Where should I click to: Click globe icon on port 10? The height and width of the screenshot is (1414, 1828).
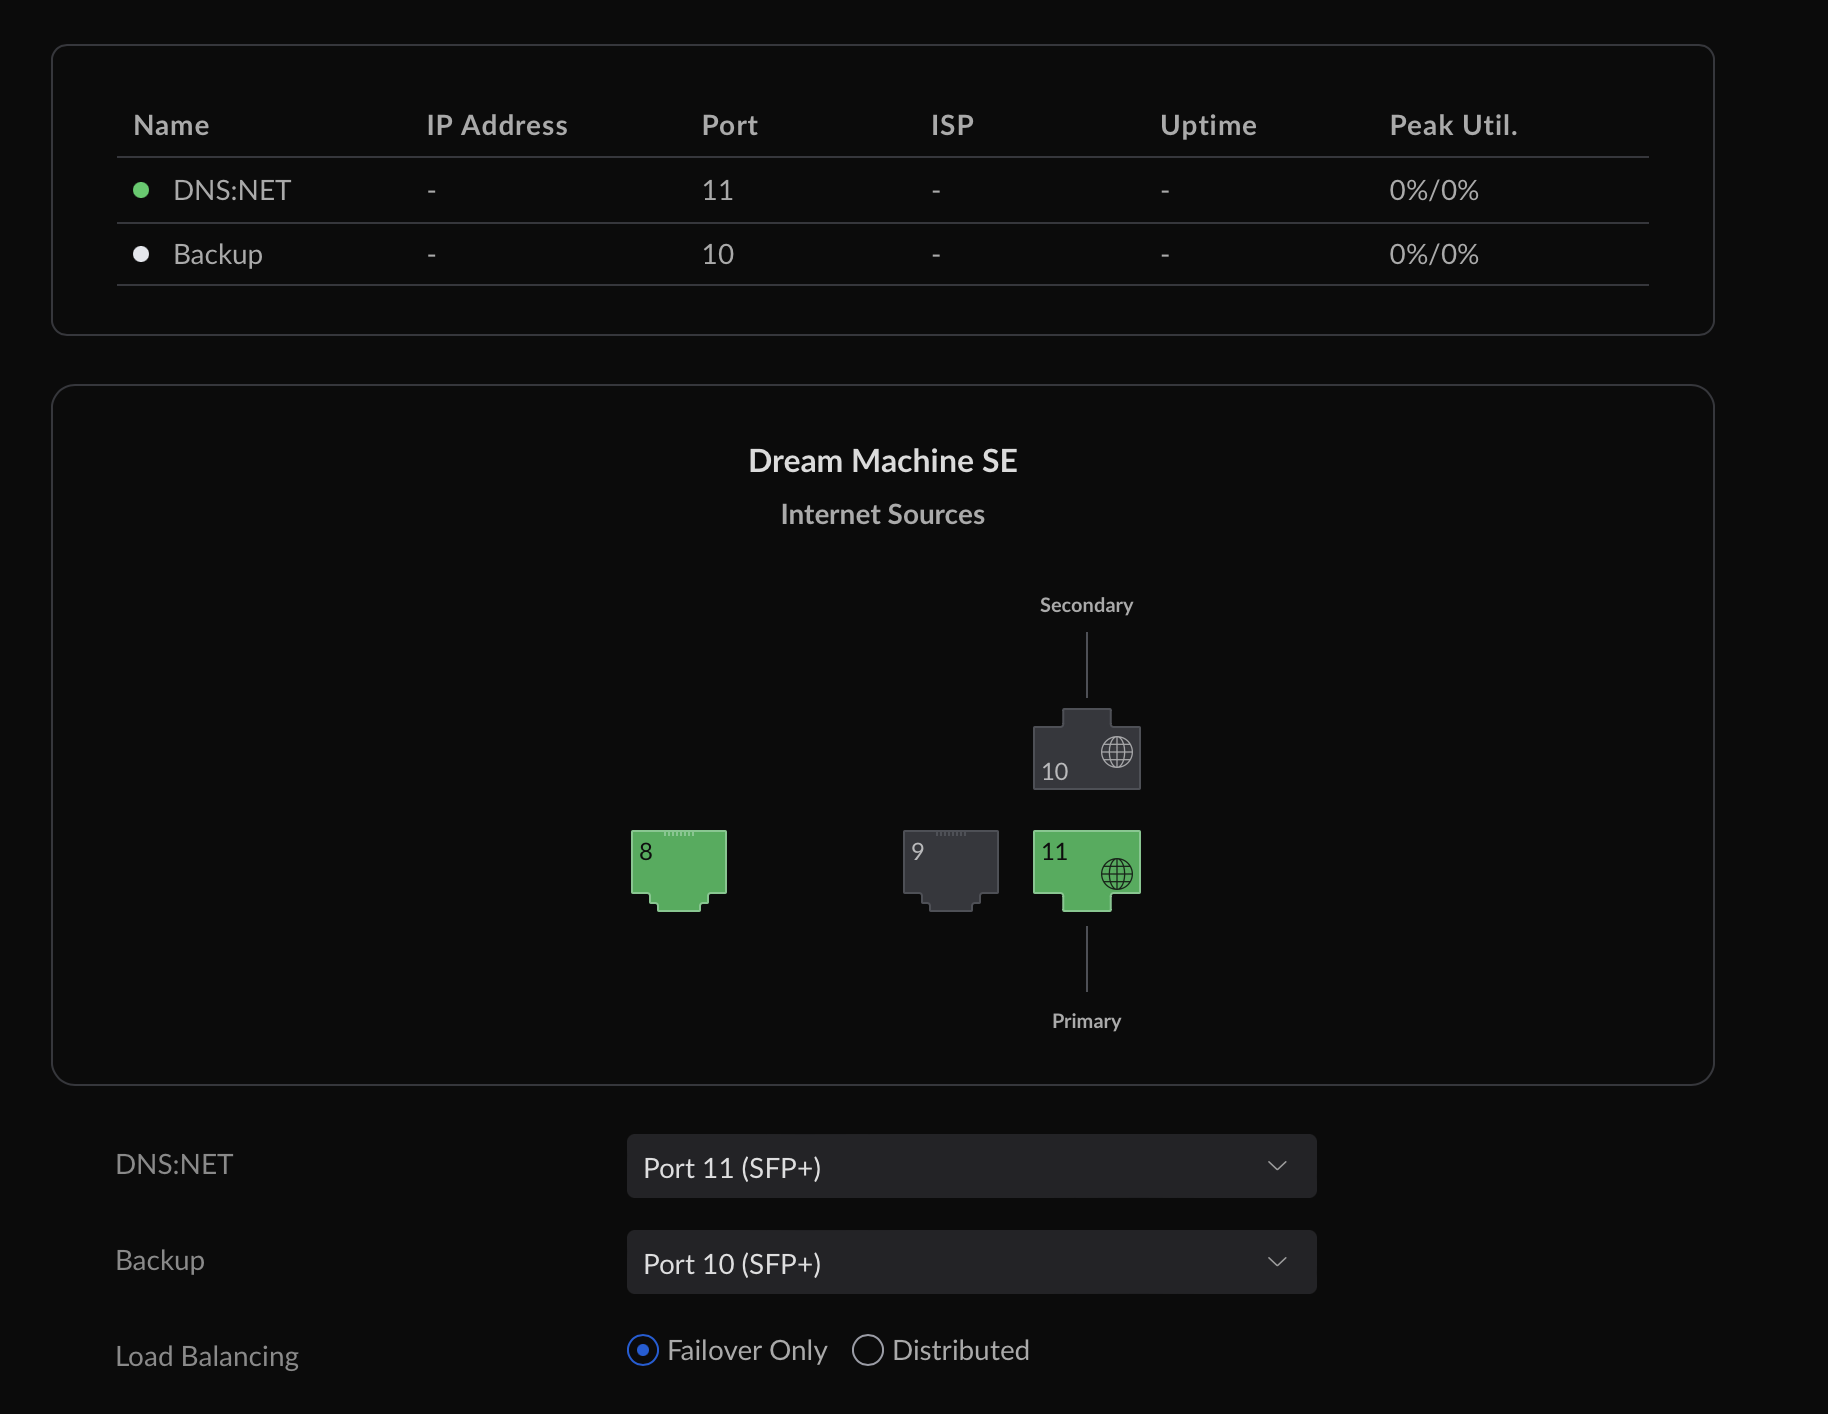point(1117,752)
